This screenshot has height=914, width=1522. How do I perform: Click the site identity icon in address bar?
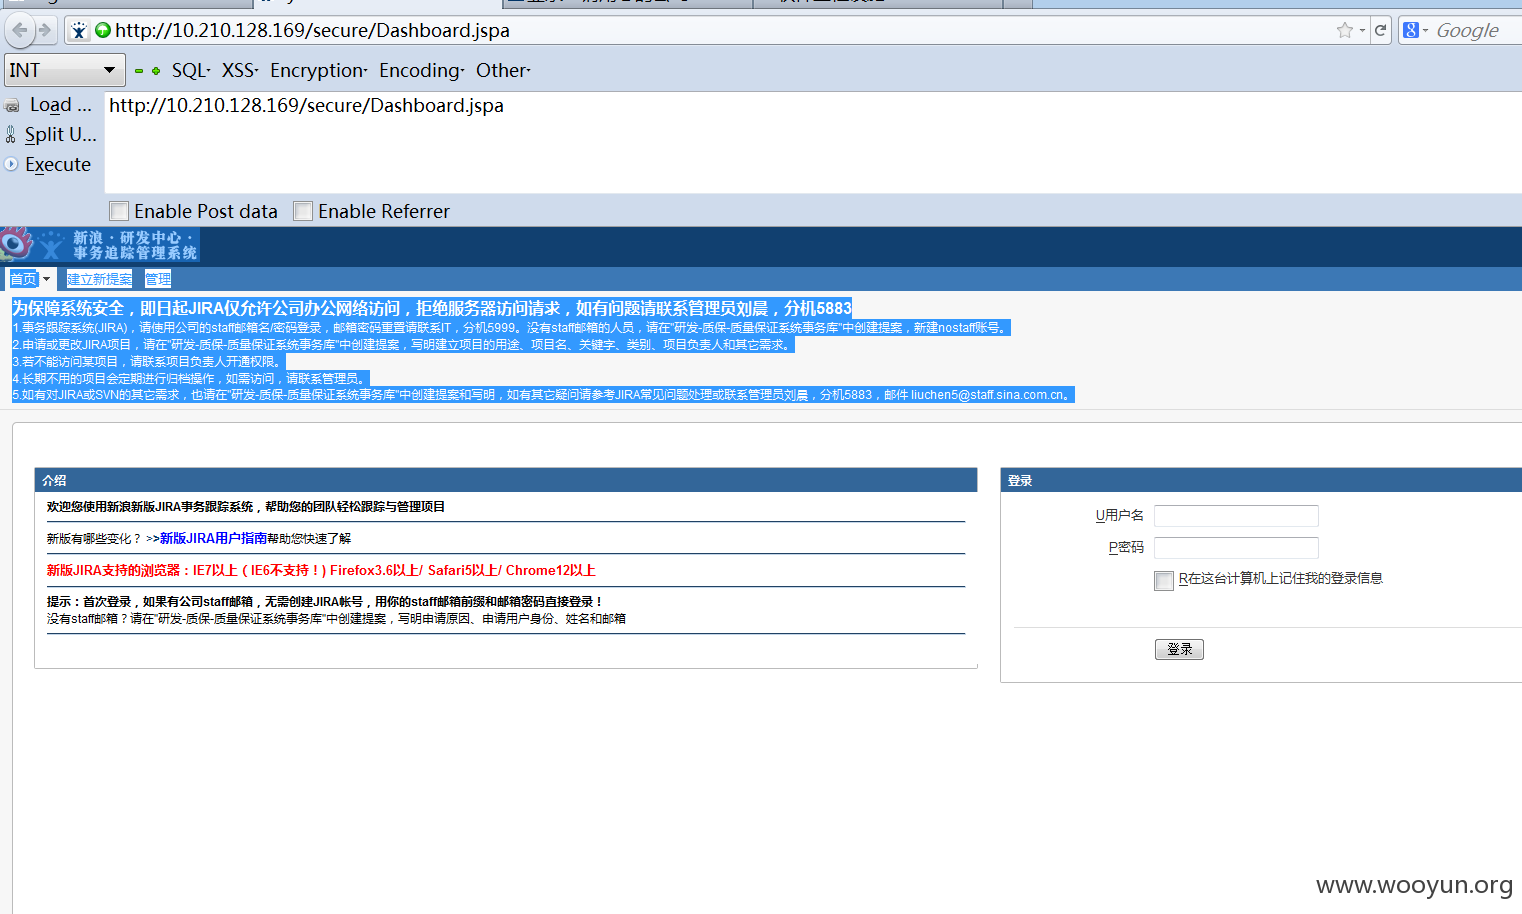(x=79, y=31)
